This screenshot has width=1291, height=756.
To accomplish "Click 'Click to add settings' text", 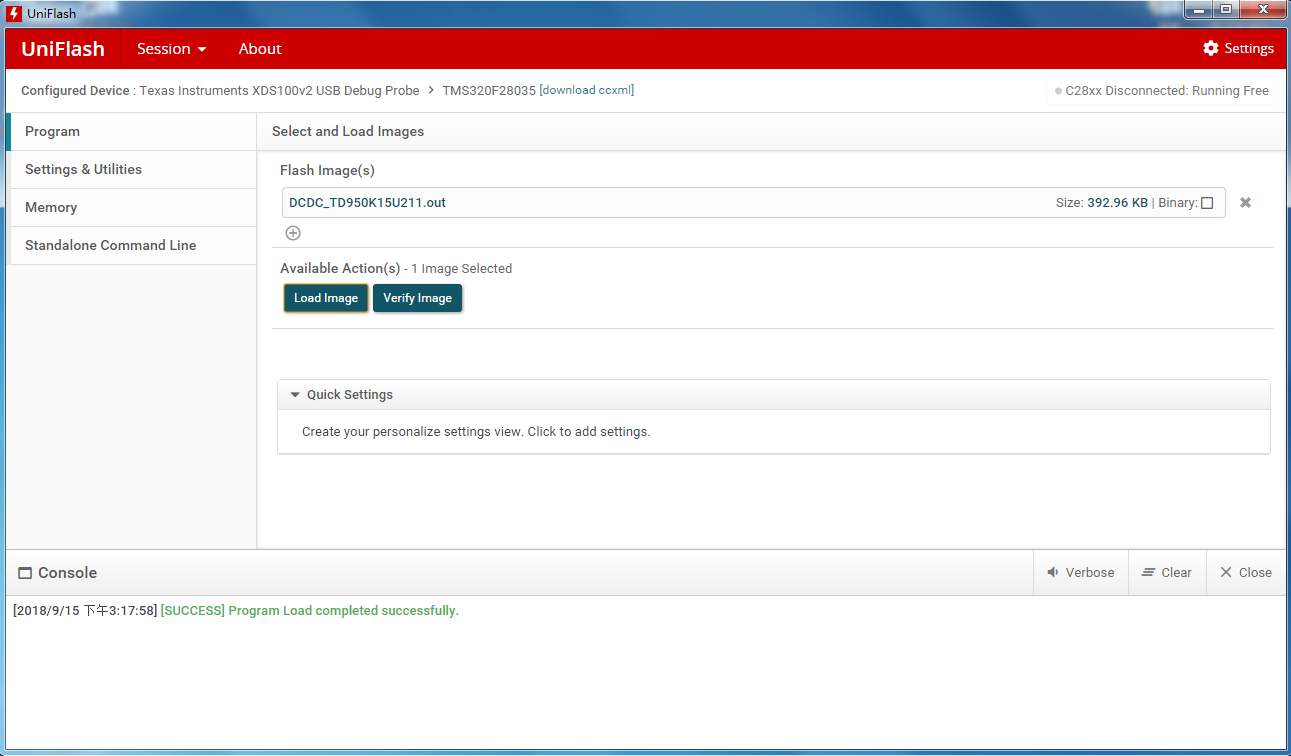I will (589, 432).
